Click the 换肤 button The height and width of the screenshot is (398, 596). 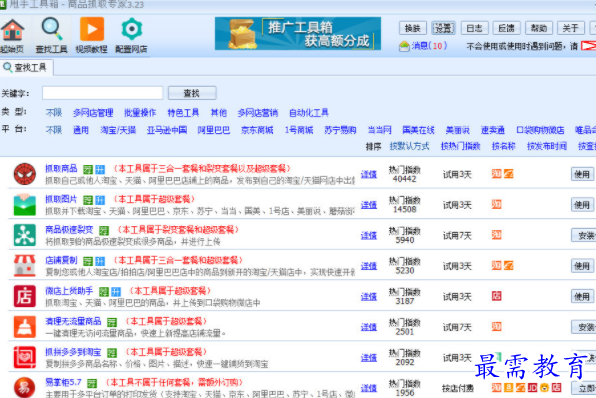pos(412,28)
